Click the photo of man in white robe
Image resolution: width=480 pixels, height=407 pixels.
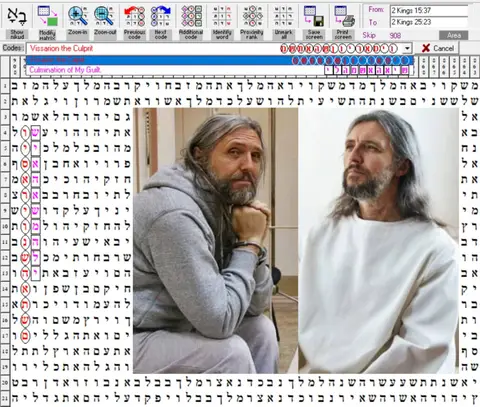coord(379,240)
